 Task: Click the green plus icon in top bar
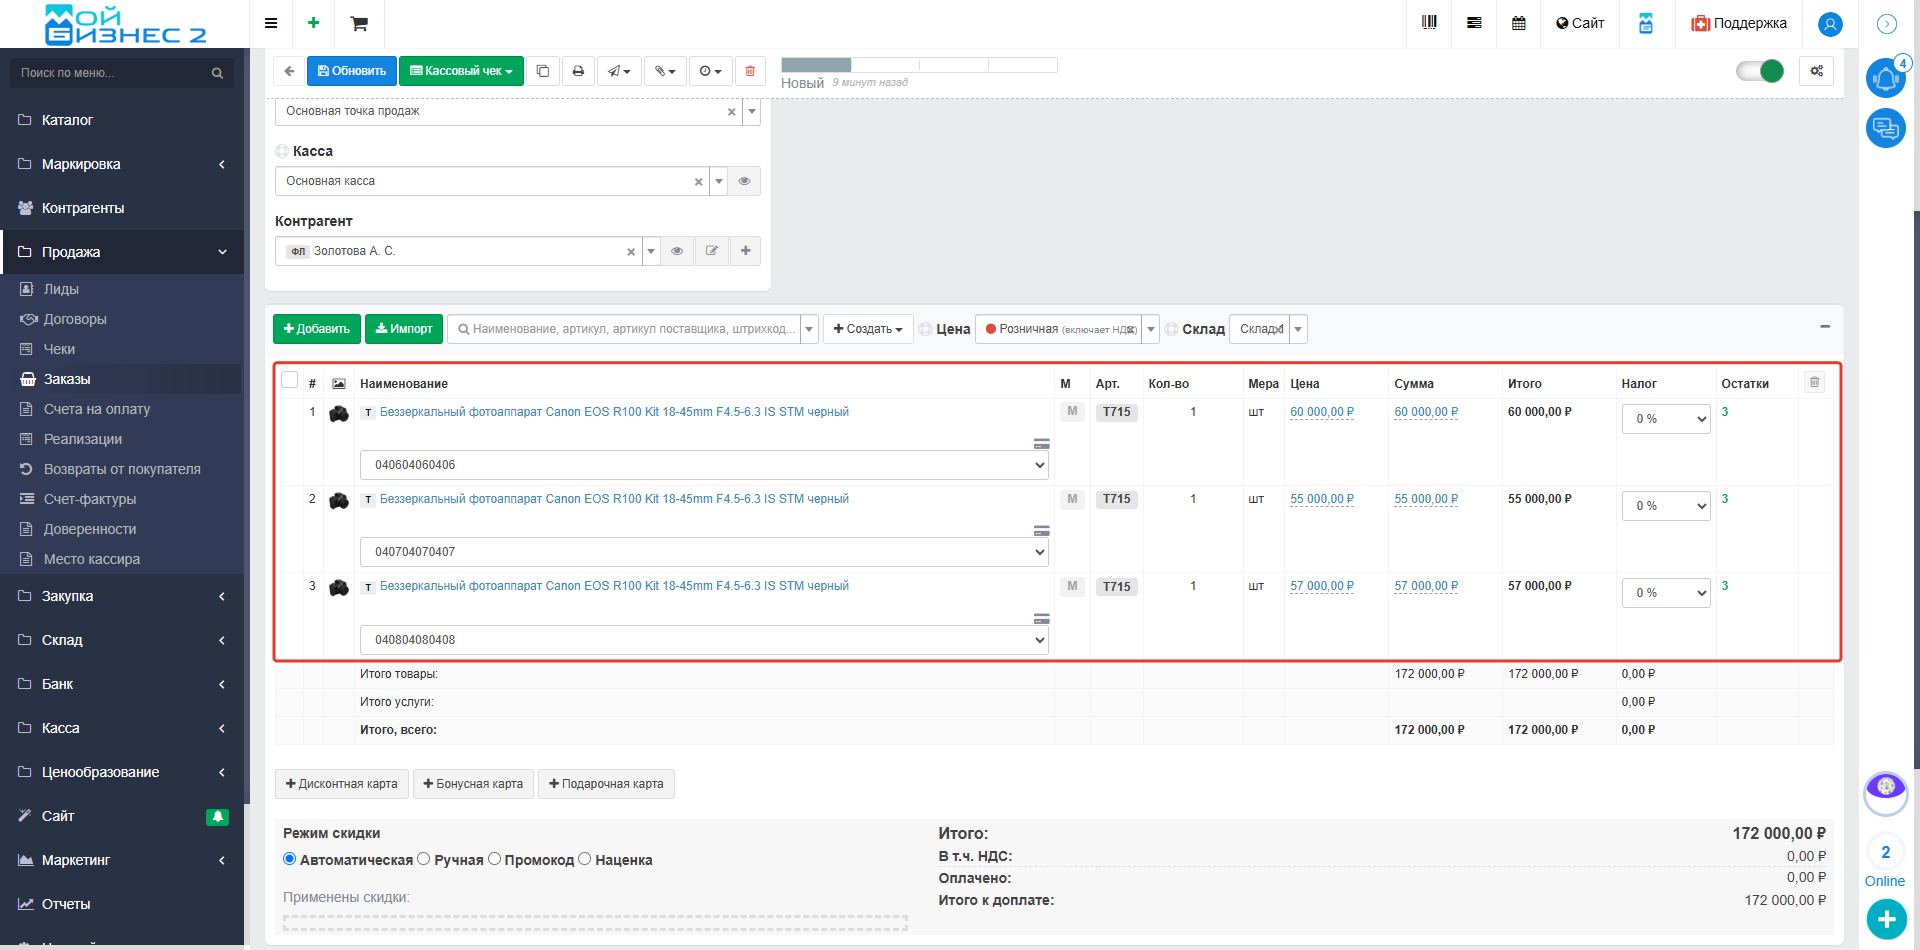point(313,23)
